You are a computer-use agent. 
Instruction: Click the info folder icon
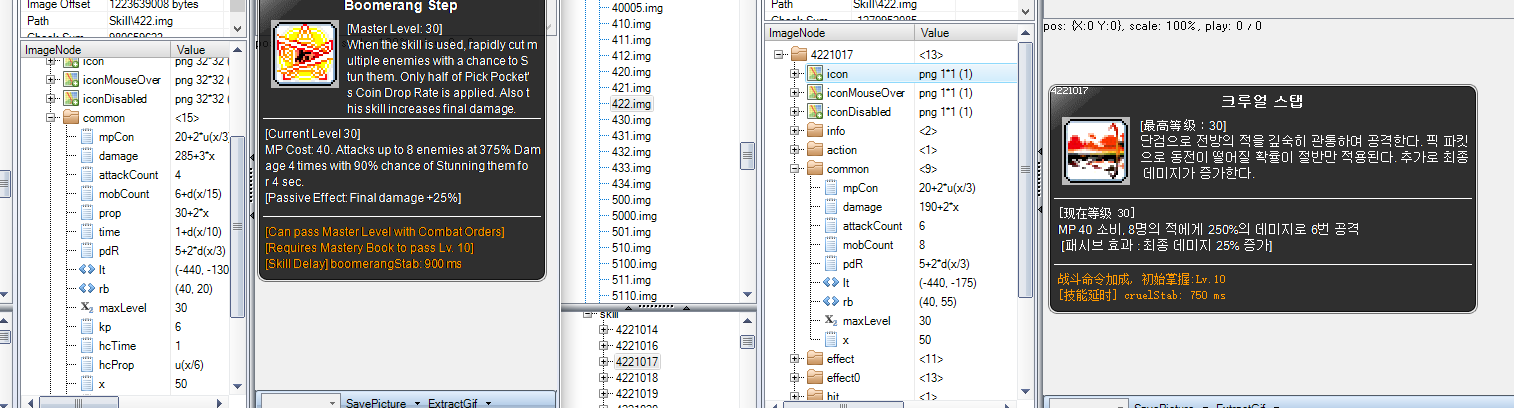(x=815, y=131)
